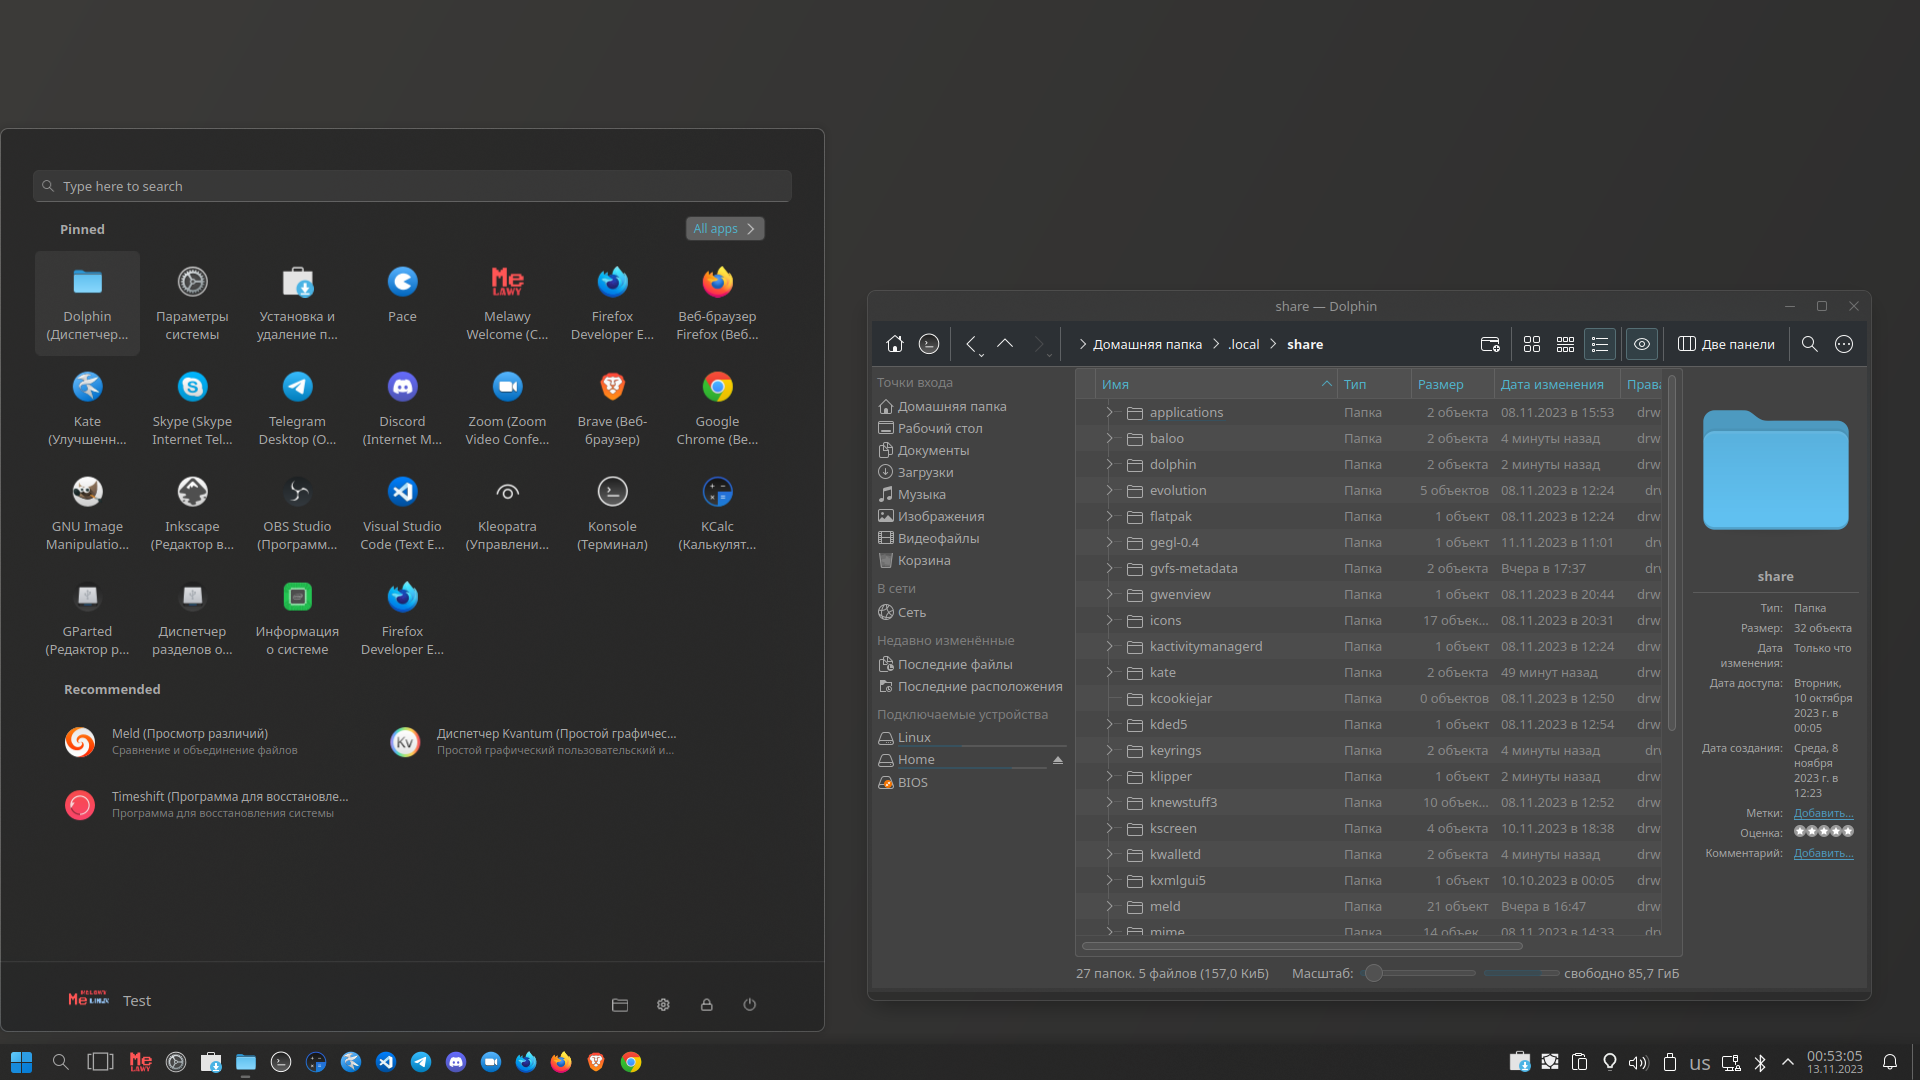This screenshot has width=1920, height=1080.
Task: Switch to icons view mode
Action: point(1531,344)
